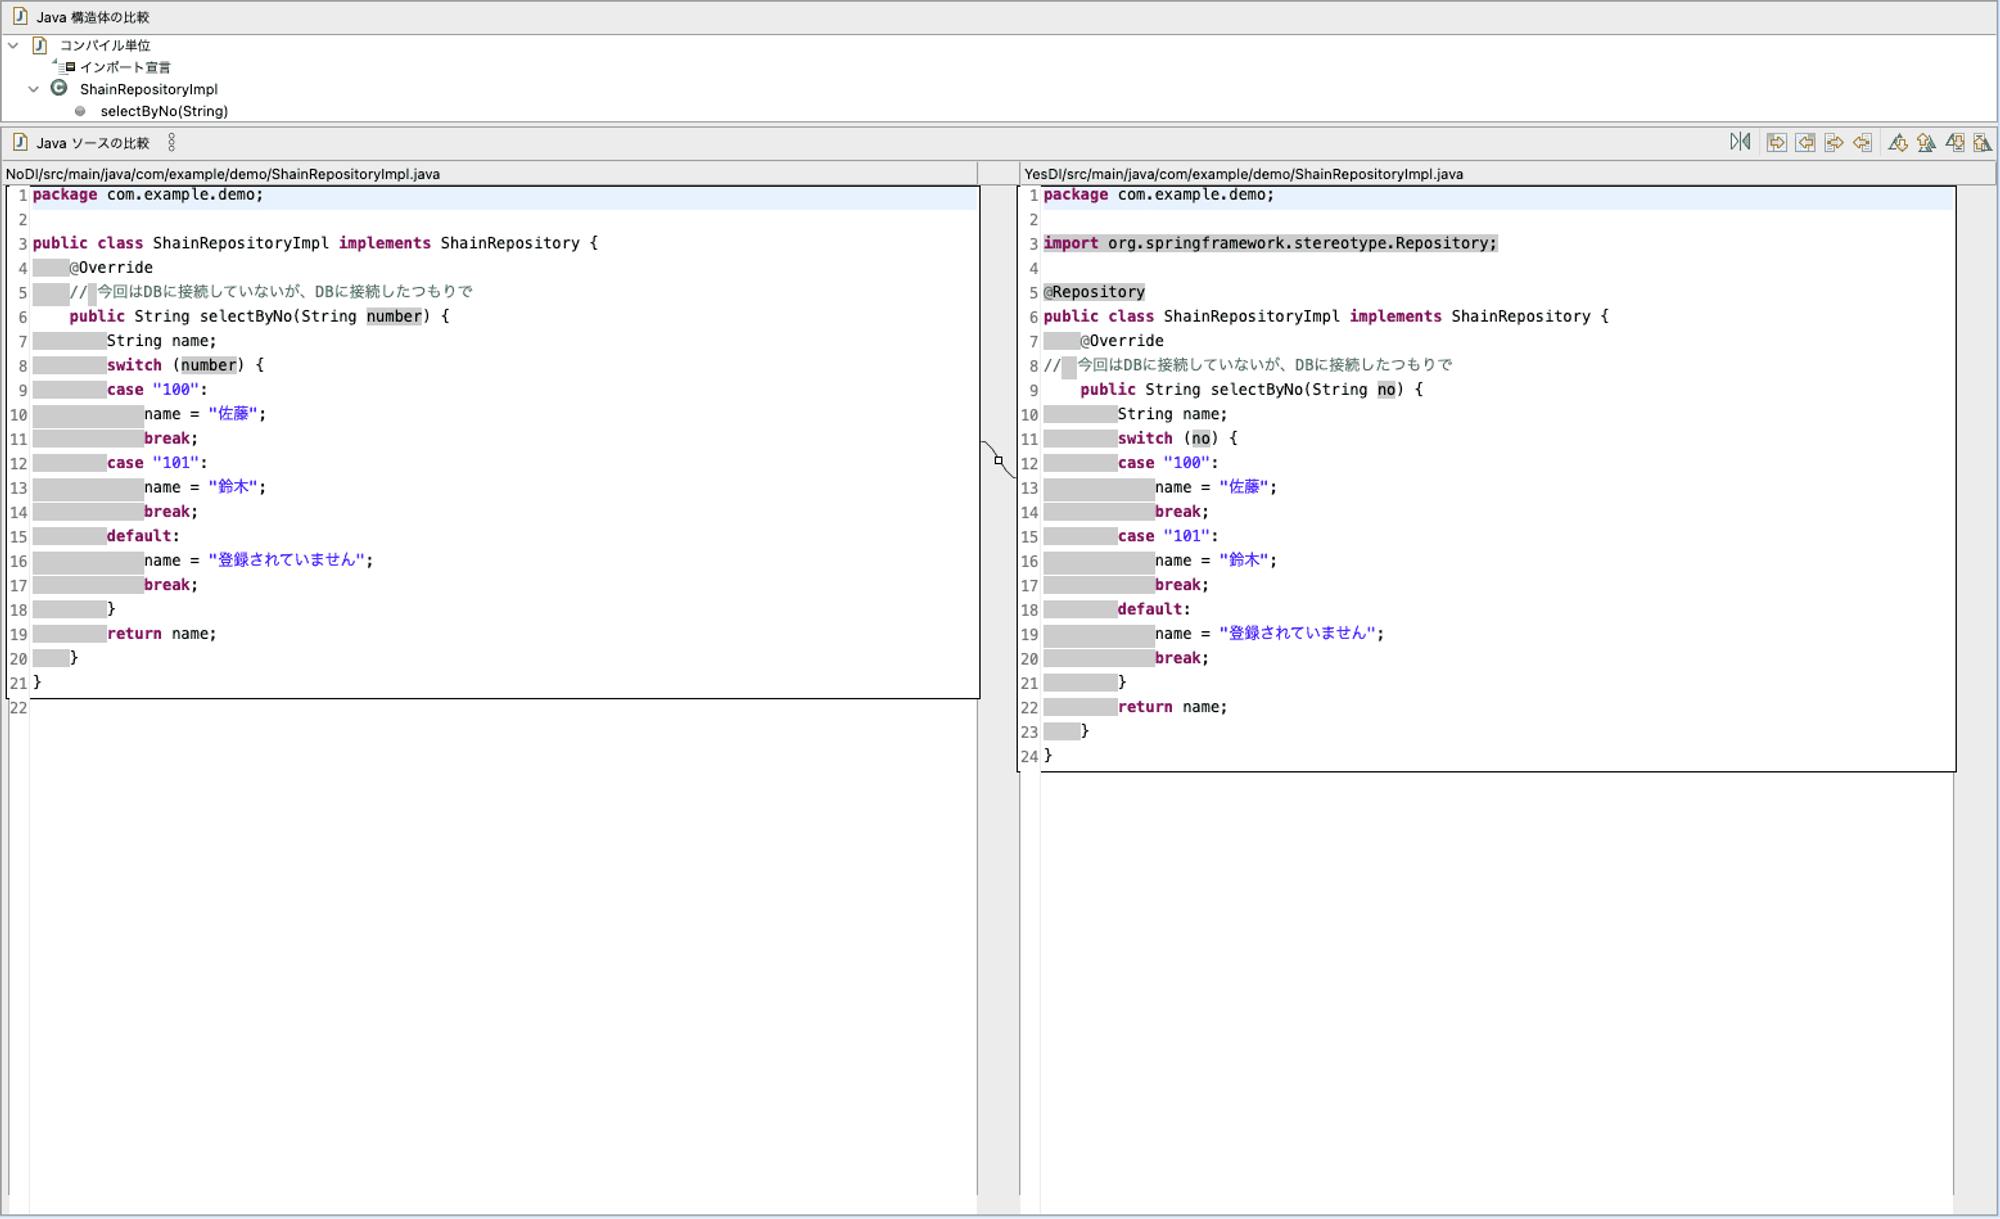Viewport: 2000px width, 1219px height.
Task: Go to the next change
Action: point(1956,142)
